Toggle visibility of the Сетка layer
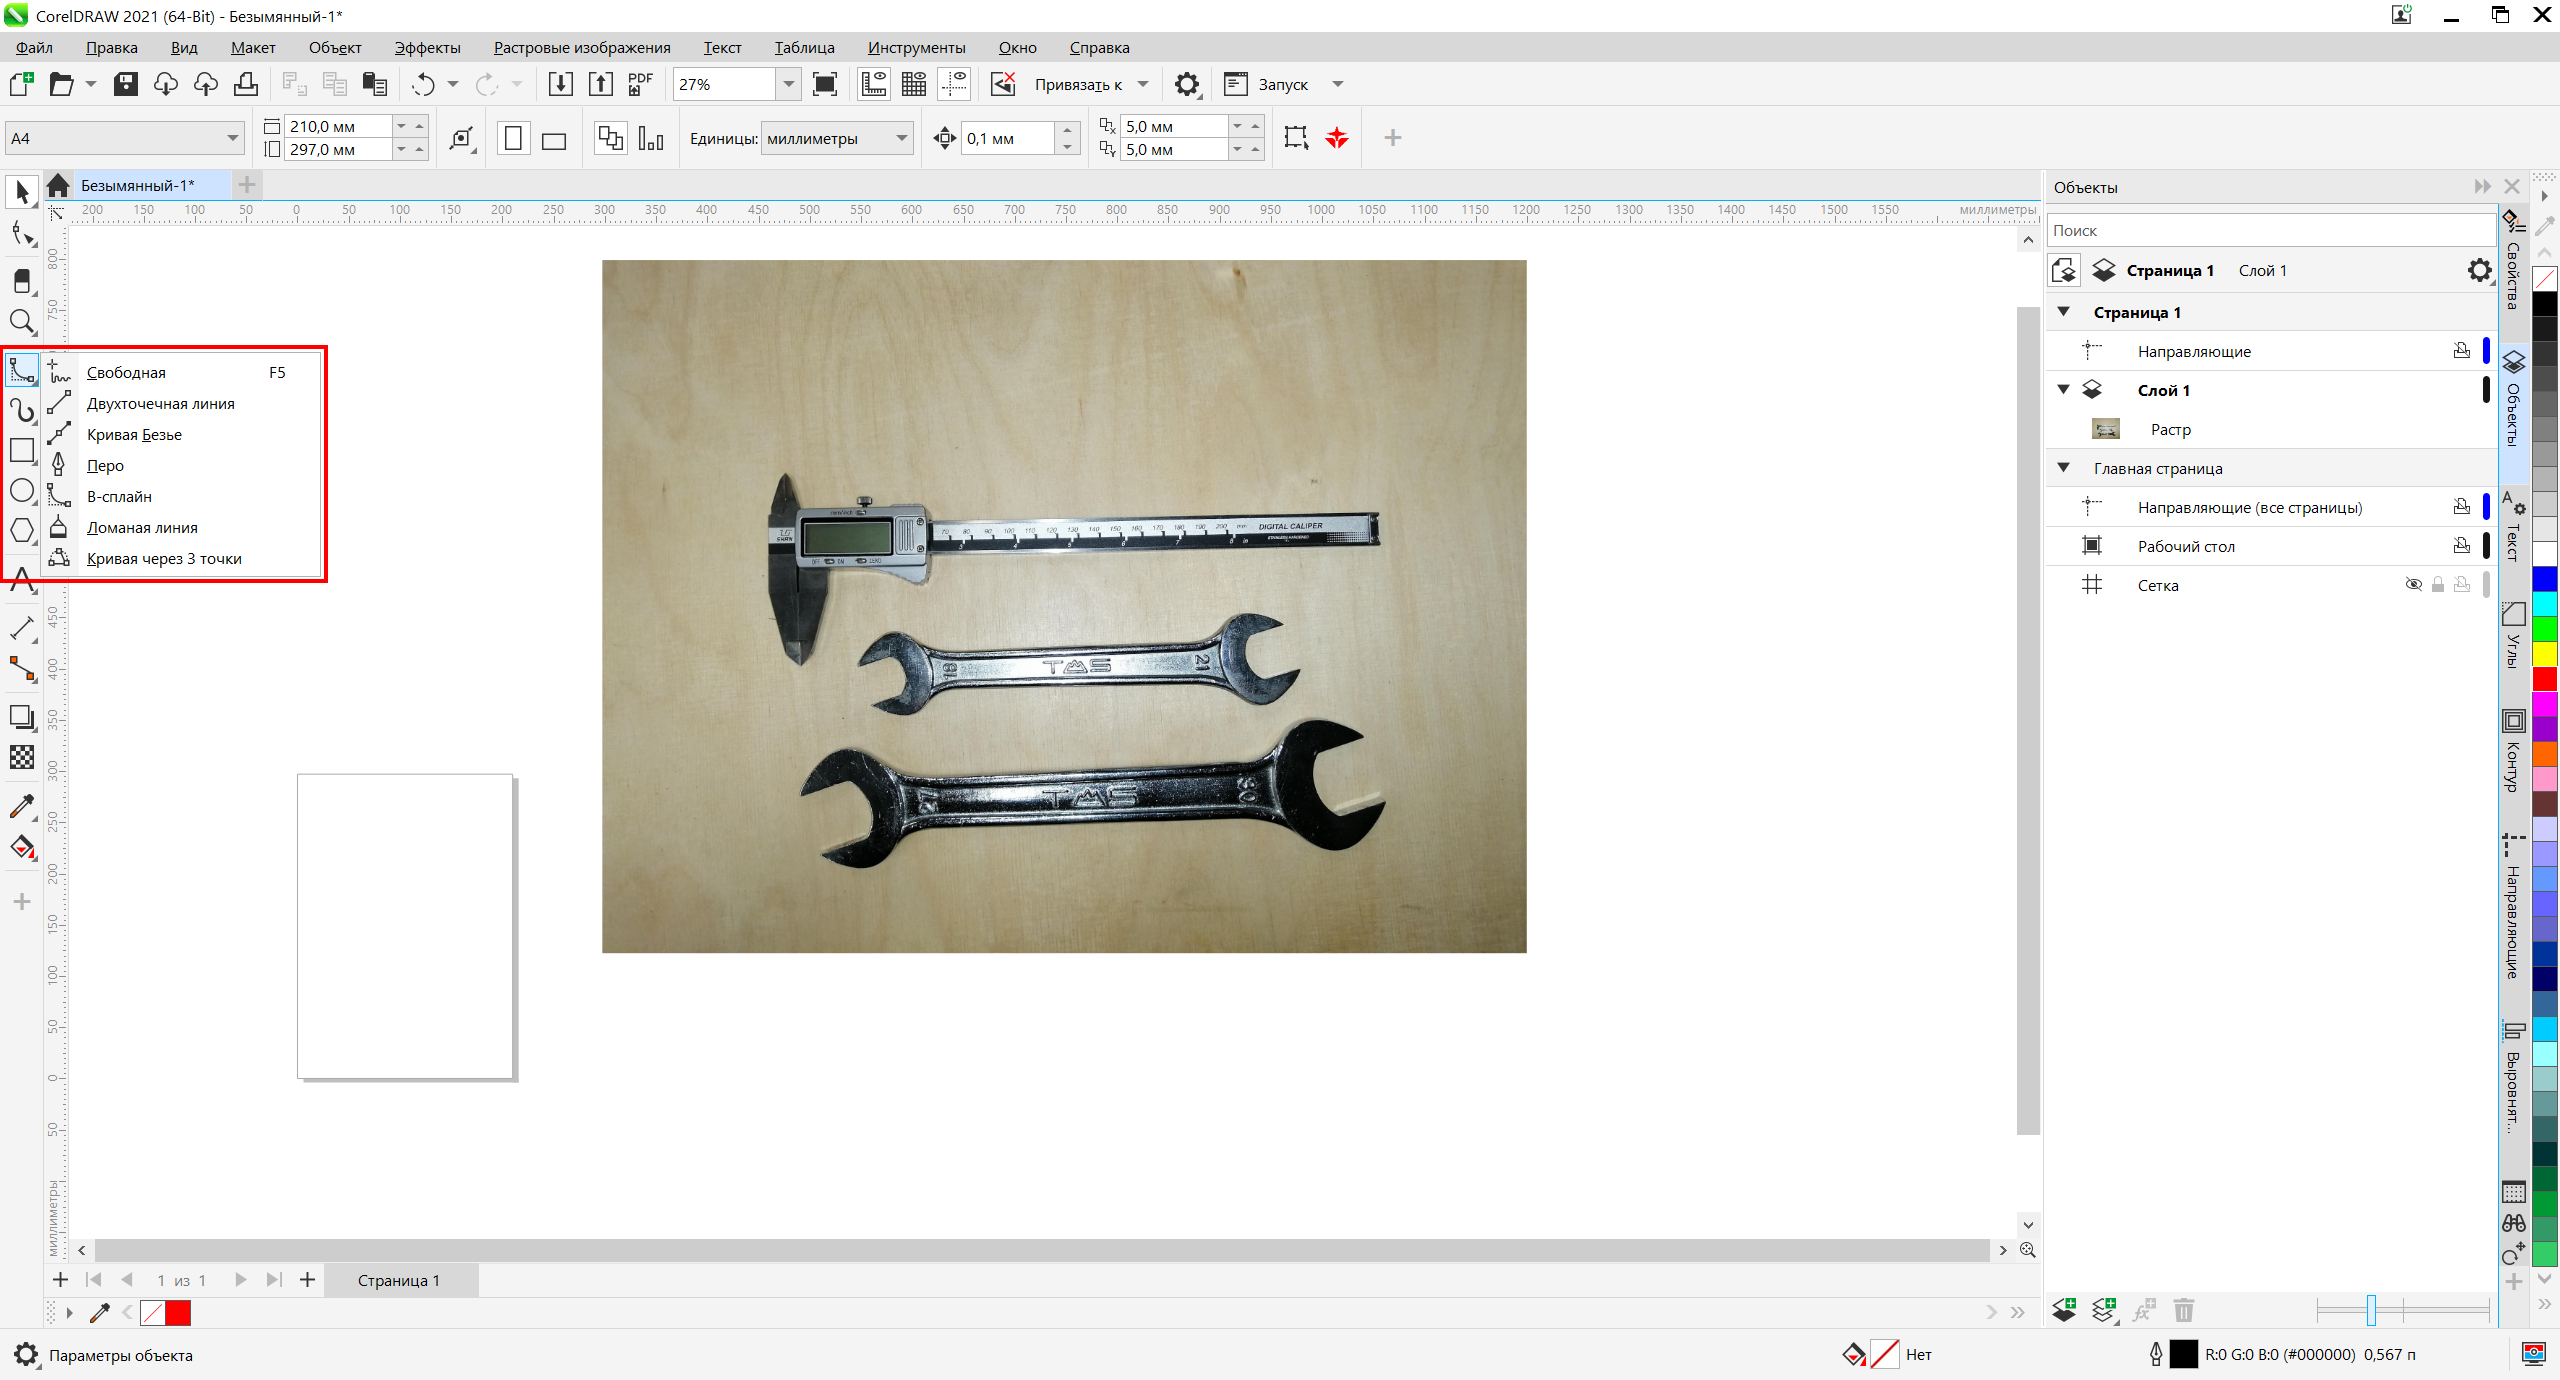This screenshot has width=2560, height=1380. (2413, 585)
